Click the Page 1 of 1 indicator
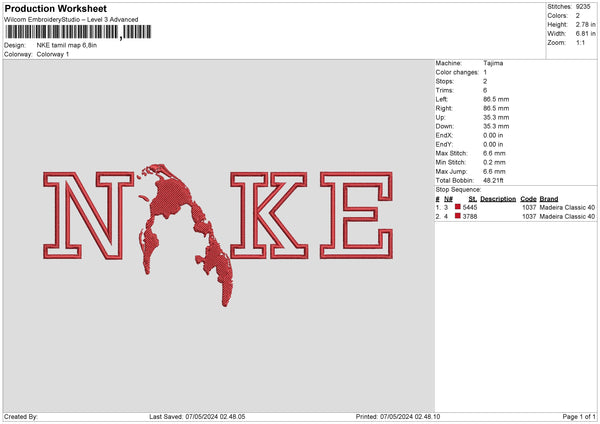 (579, 417)
